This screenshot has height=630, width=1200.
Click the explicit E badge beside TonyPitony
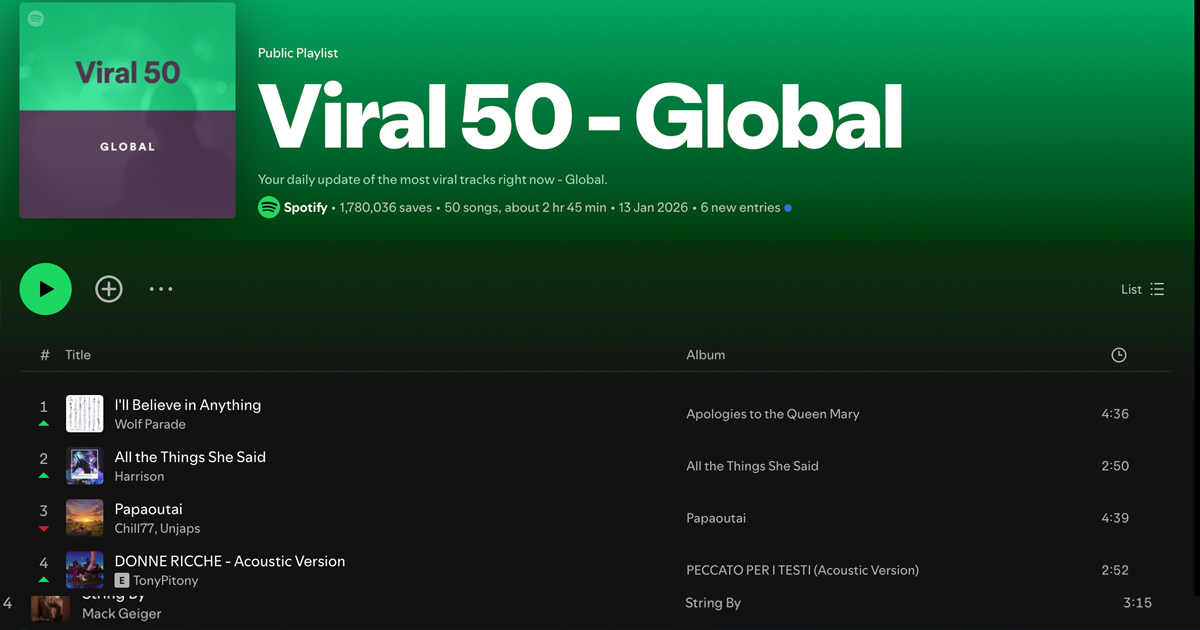[122, 580]
